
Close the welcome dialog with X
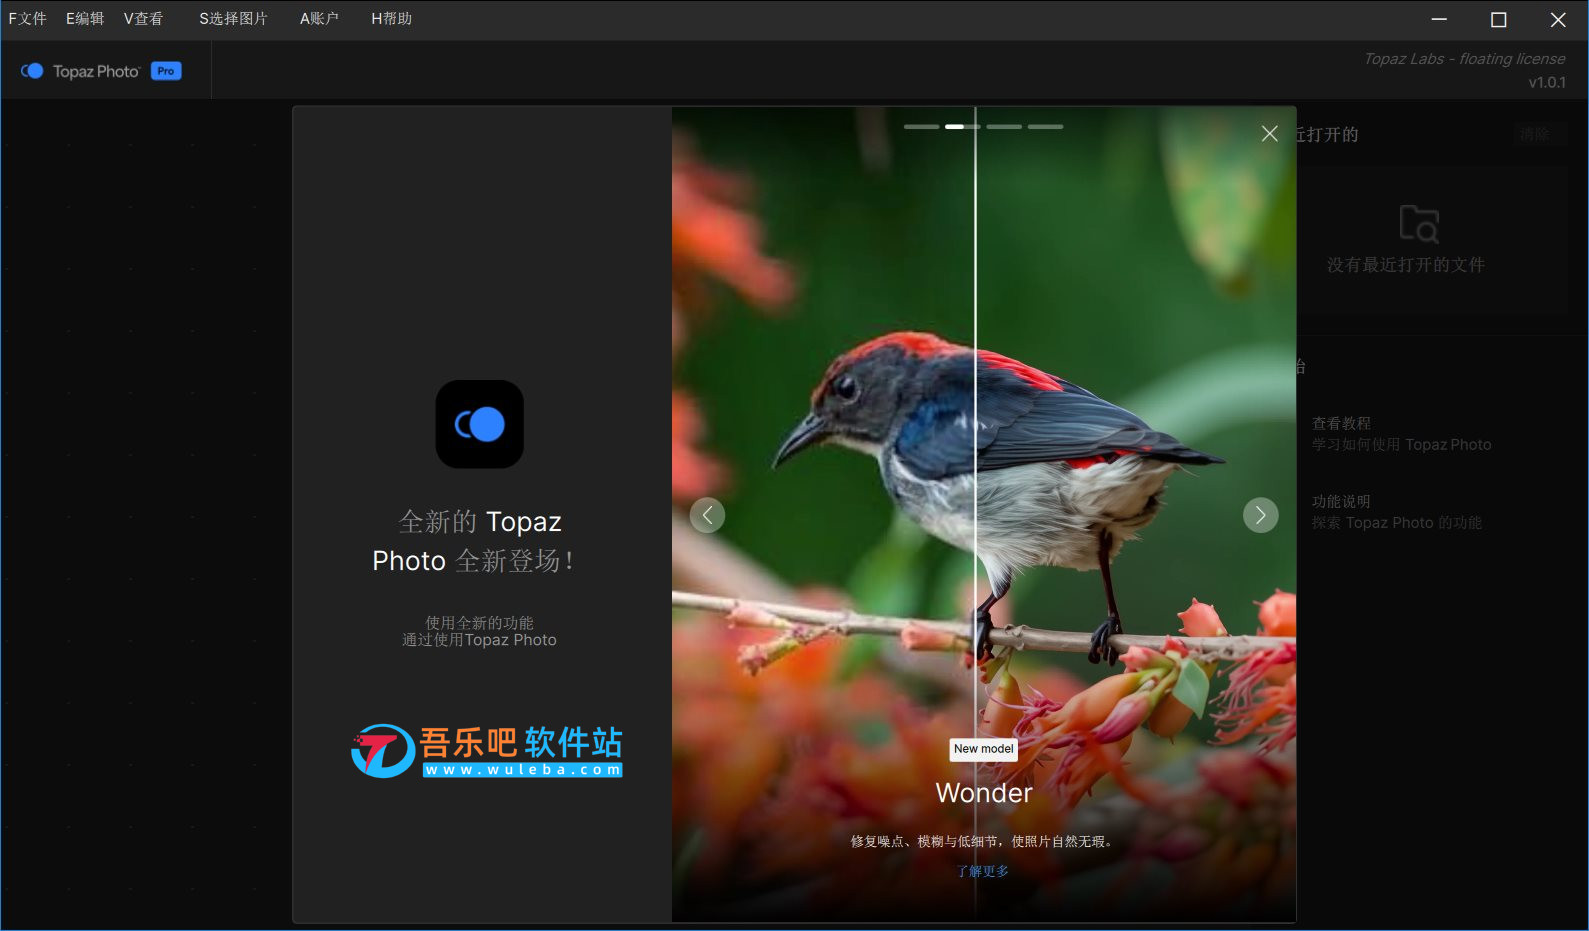click(1269, 134)
